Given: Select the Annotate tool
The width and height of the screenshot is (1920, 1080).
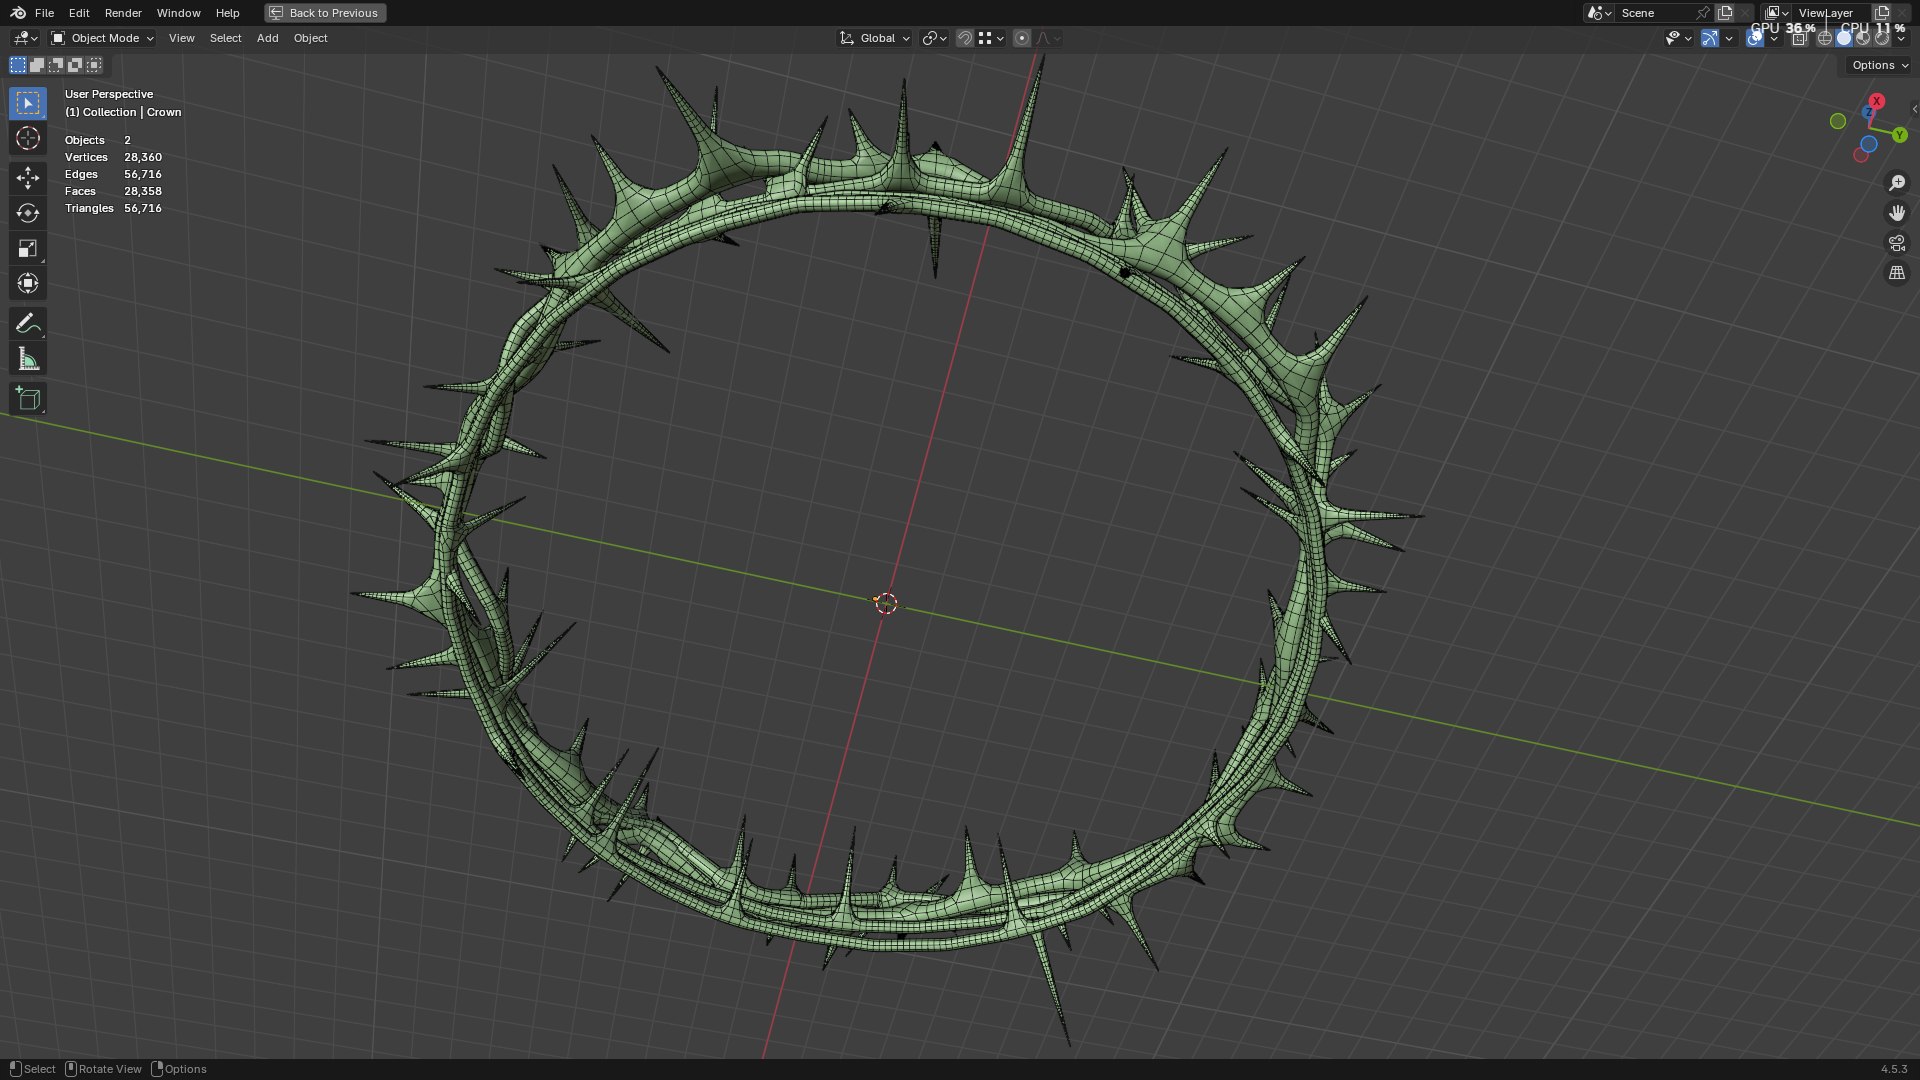Looking at the screenshot, I should [28, 323].
